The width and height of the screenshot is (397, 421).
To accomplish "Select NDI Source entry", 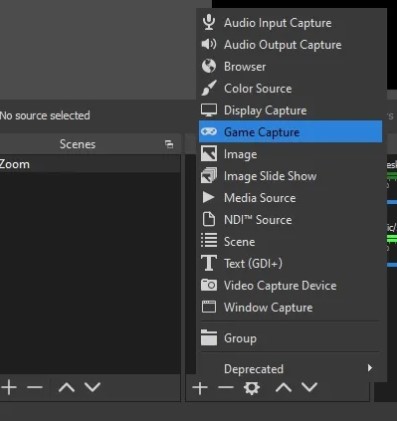I will pos(290,220).
